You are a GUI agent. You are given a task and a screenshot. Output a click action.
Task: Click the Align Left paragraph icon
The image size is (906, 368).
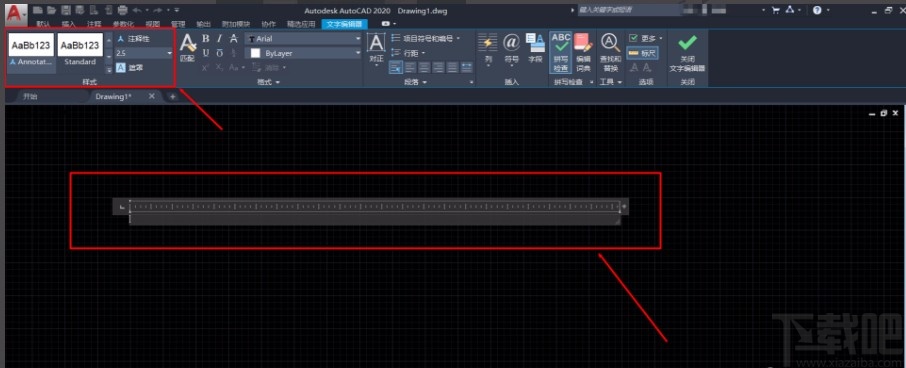click(x=410, y=68)
